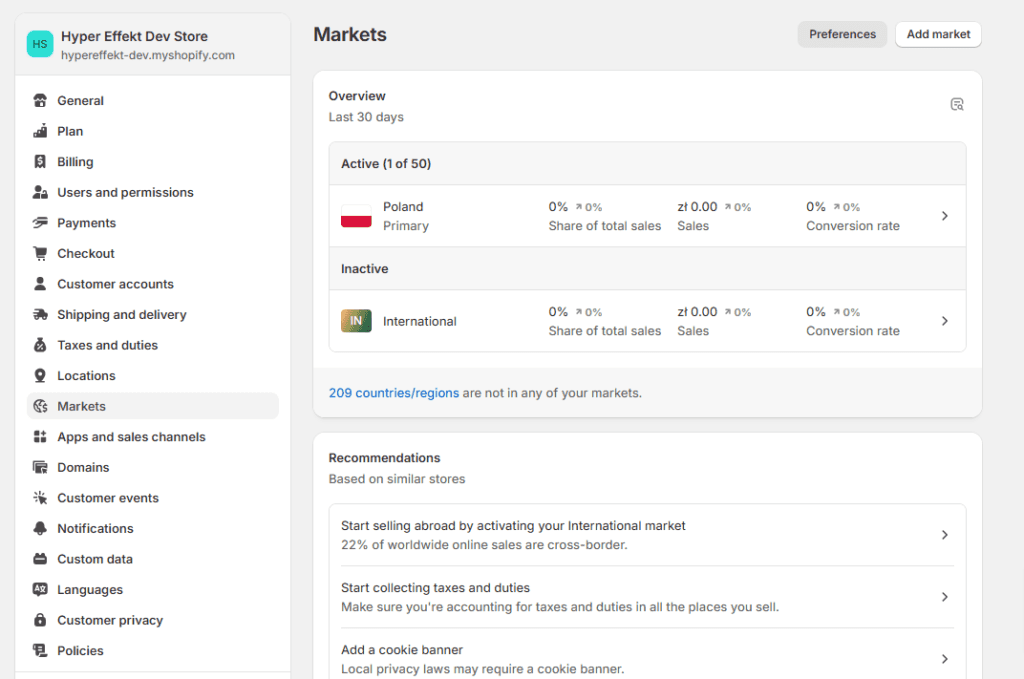Click the General settings store icon
The image size is (1024, 679).
(x=40, y=101)
